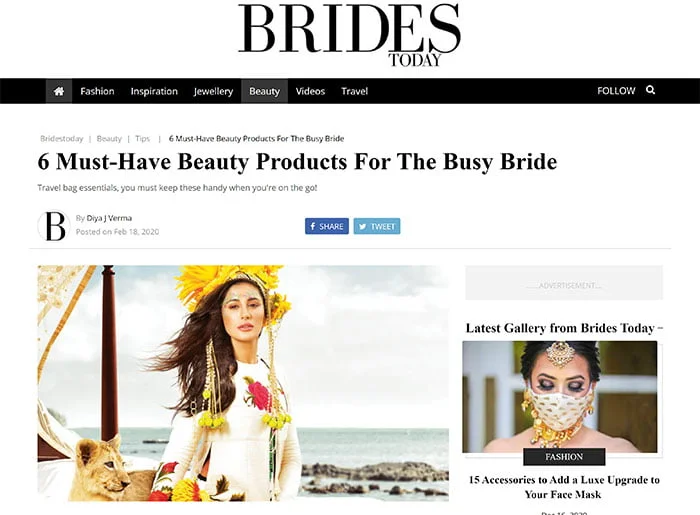Click the FASHION category label on gallery
Viewport: 700px width, 515px height.
[564, 457]
